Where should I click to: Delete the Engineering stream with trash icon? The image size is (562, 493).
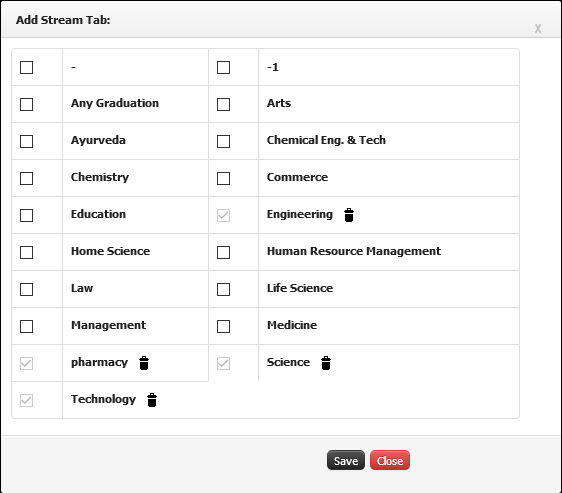(x=349, y=215)
